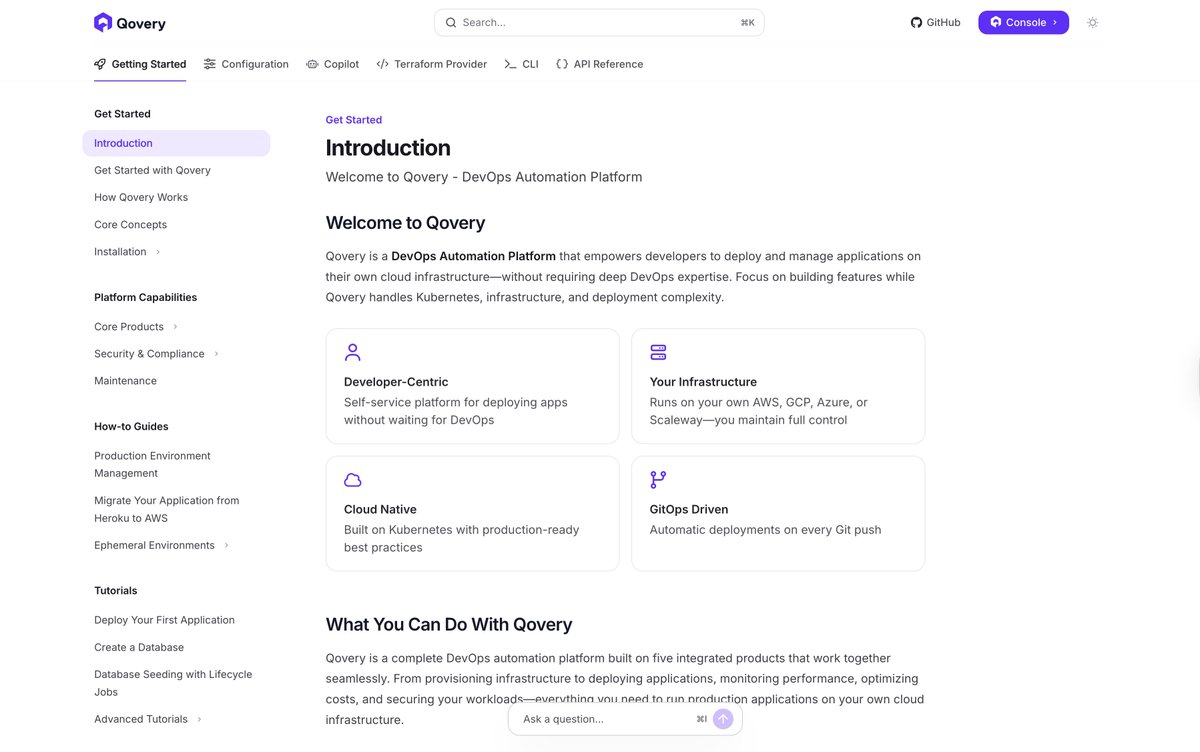This screenshot has width=1200, height=752.
Task: Open the GitOps Driven card
Action: (x=778, y=514)
